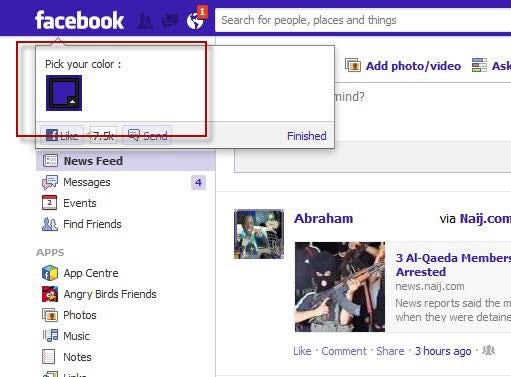Open Abraham's profile picture thumbnail
This screenshot has width=511, height=377.
[x=259, y=234]
